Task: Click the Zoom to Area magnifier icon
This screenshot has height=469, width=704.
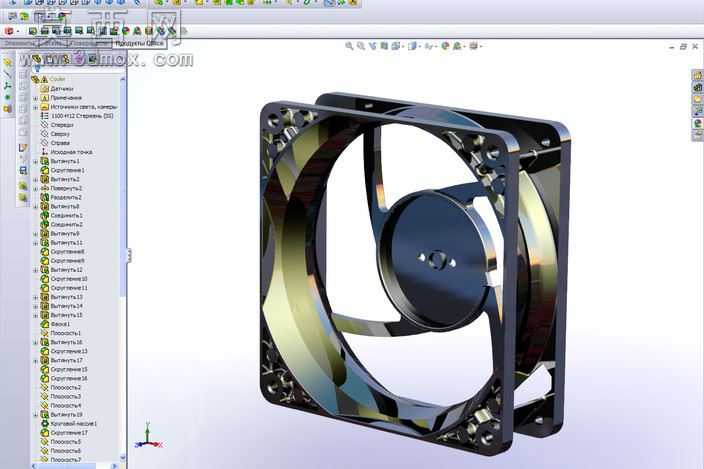Action: (361, 46)
